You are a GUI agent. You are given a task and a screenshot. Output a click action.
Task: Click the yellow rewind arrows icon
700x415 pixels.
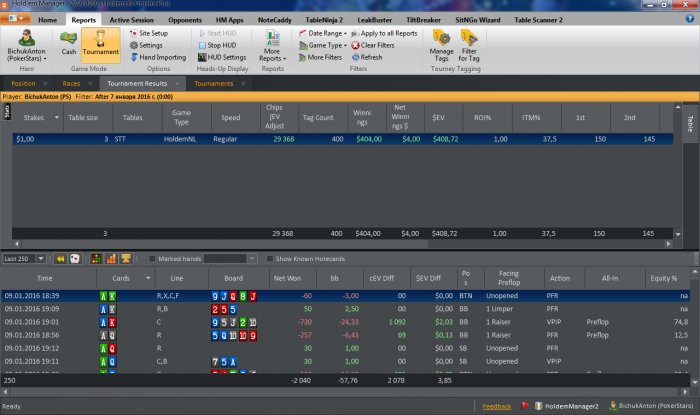pyautogui.click(x=60, y=259)
